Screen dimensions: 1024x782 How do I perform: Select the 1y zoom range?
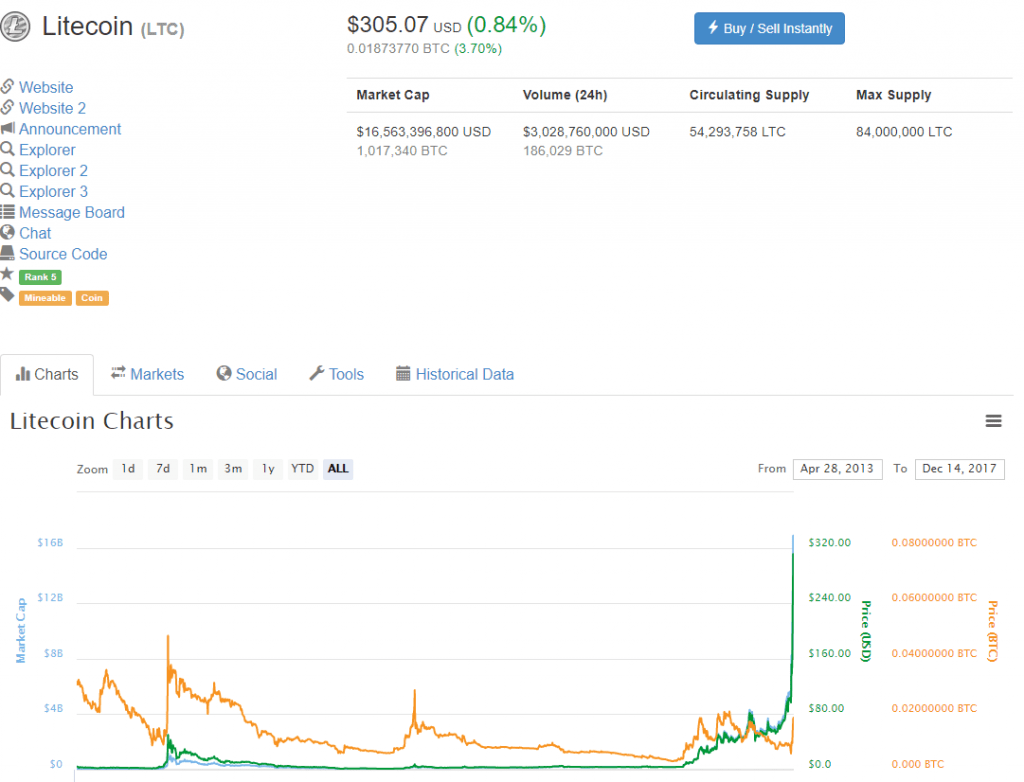[x=267, y=468]
